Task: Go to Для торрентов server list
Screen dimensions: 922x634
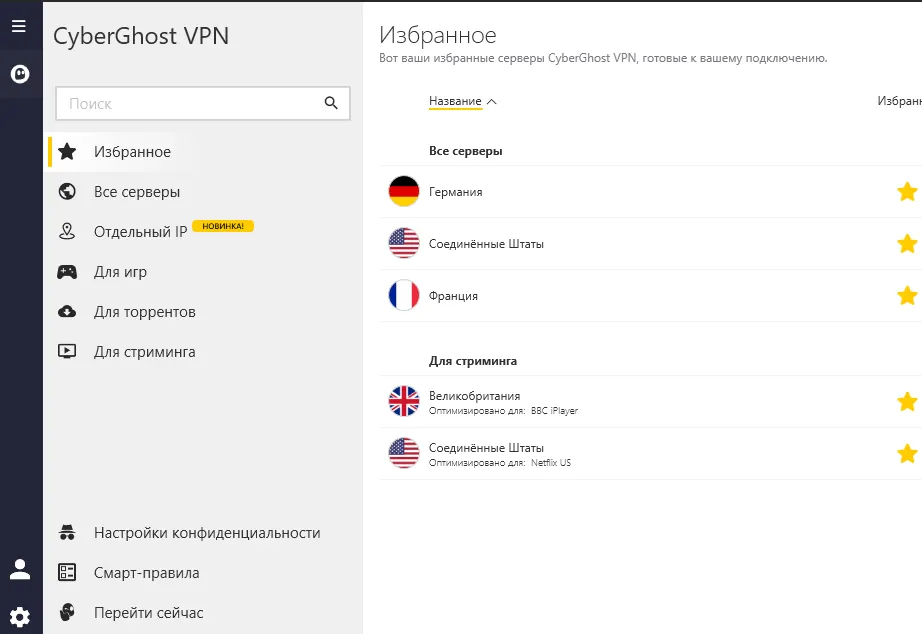Action: pos(144,312)
